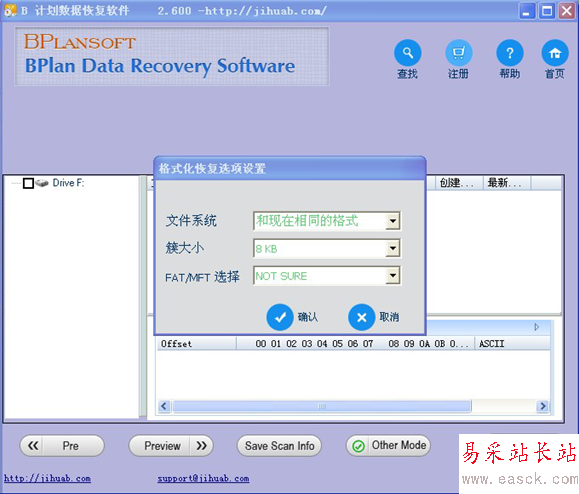Click the BPlan Data Recovery Software banner
The width and height of the screenshot is (579, 494).
172,56
